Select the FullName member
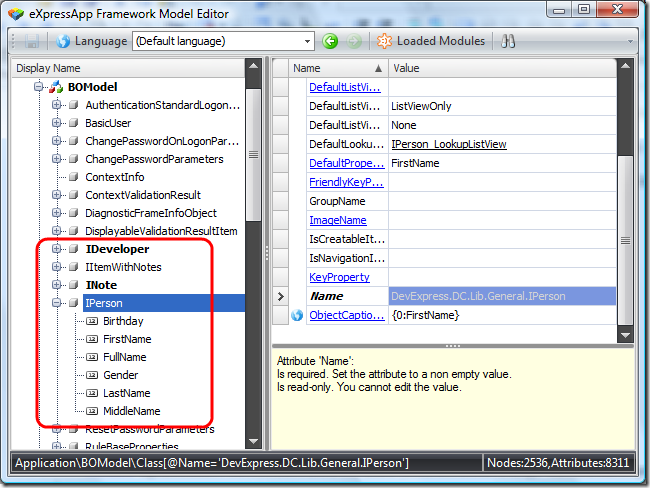The height and width of the screenshot is (488, 650). tap(125, 357)
